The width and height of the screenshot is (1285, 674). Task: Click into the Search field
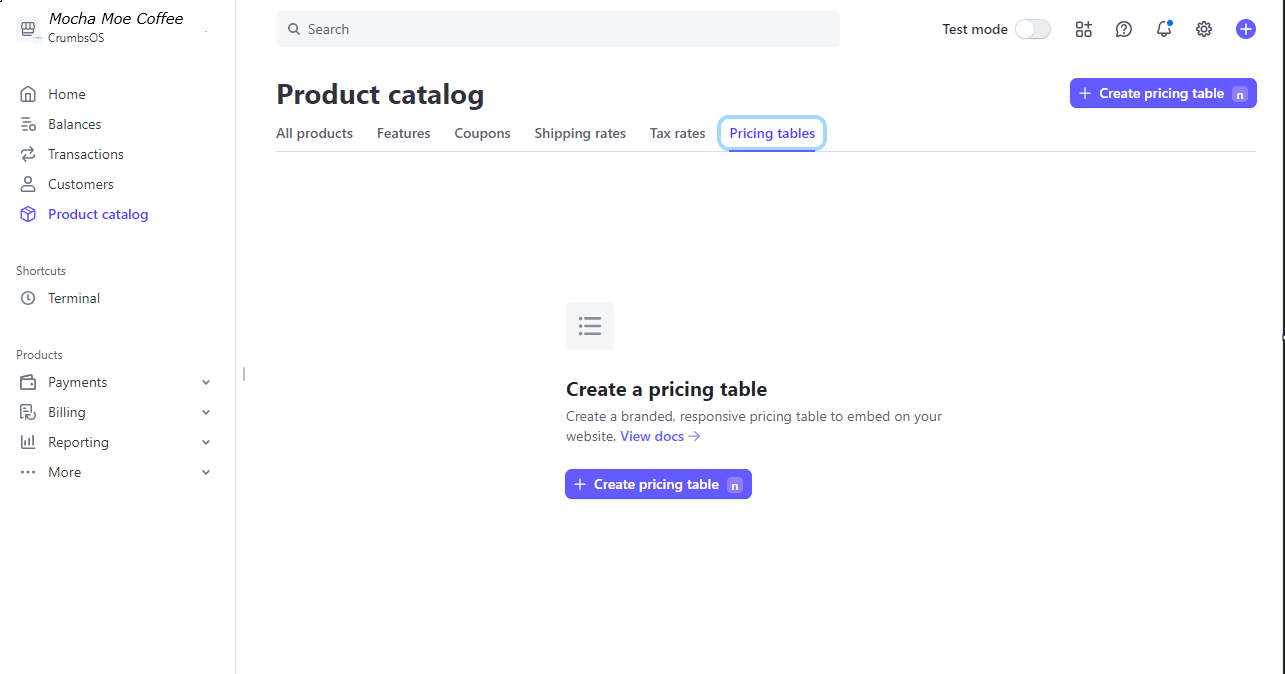(558, 29)
